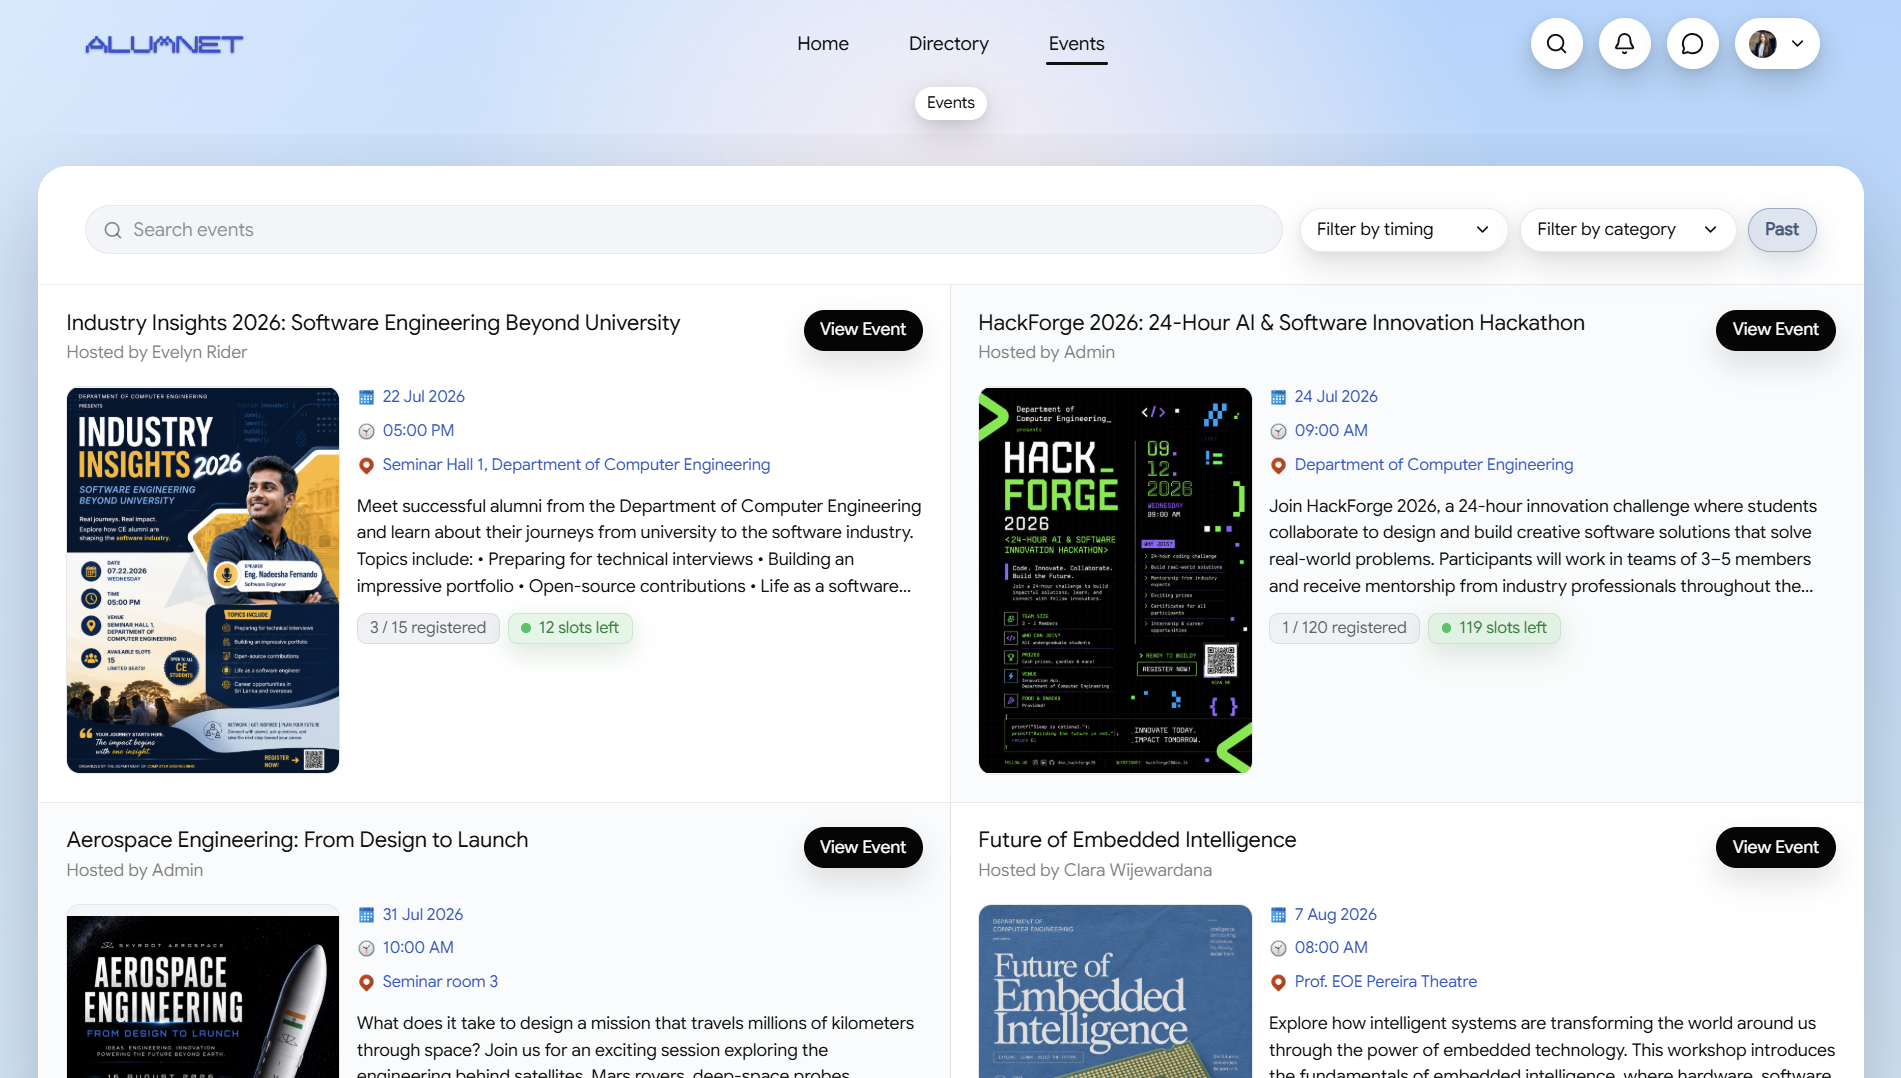Expand the Filter by timing dropdown
The image size is (1901, 1078).
coord(1403,230)
